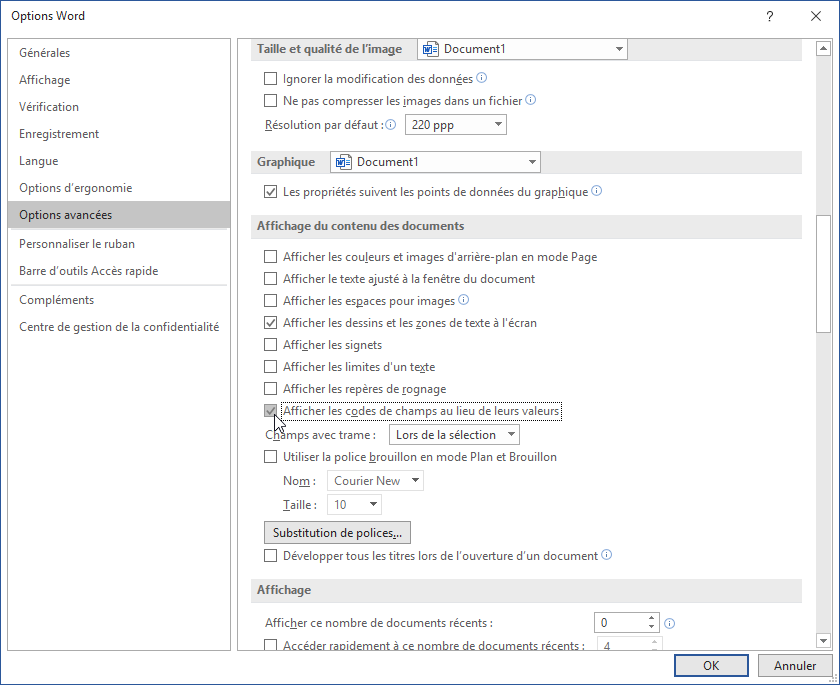Click info icon after 'points de données du graphique'

pos(597,191)
